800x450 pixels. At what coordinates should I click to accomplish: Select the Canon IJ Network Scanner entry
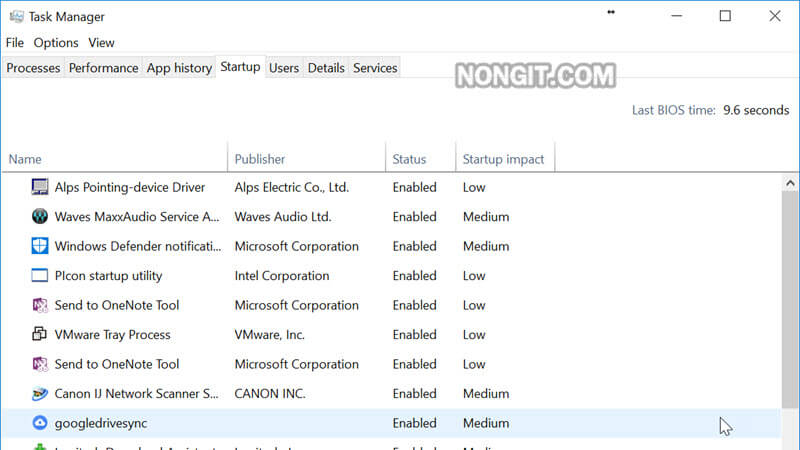click(x=391, y=394)
